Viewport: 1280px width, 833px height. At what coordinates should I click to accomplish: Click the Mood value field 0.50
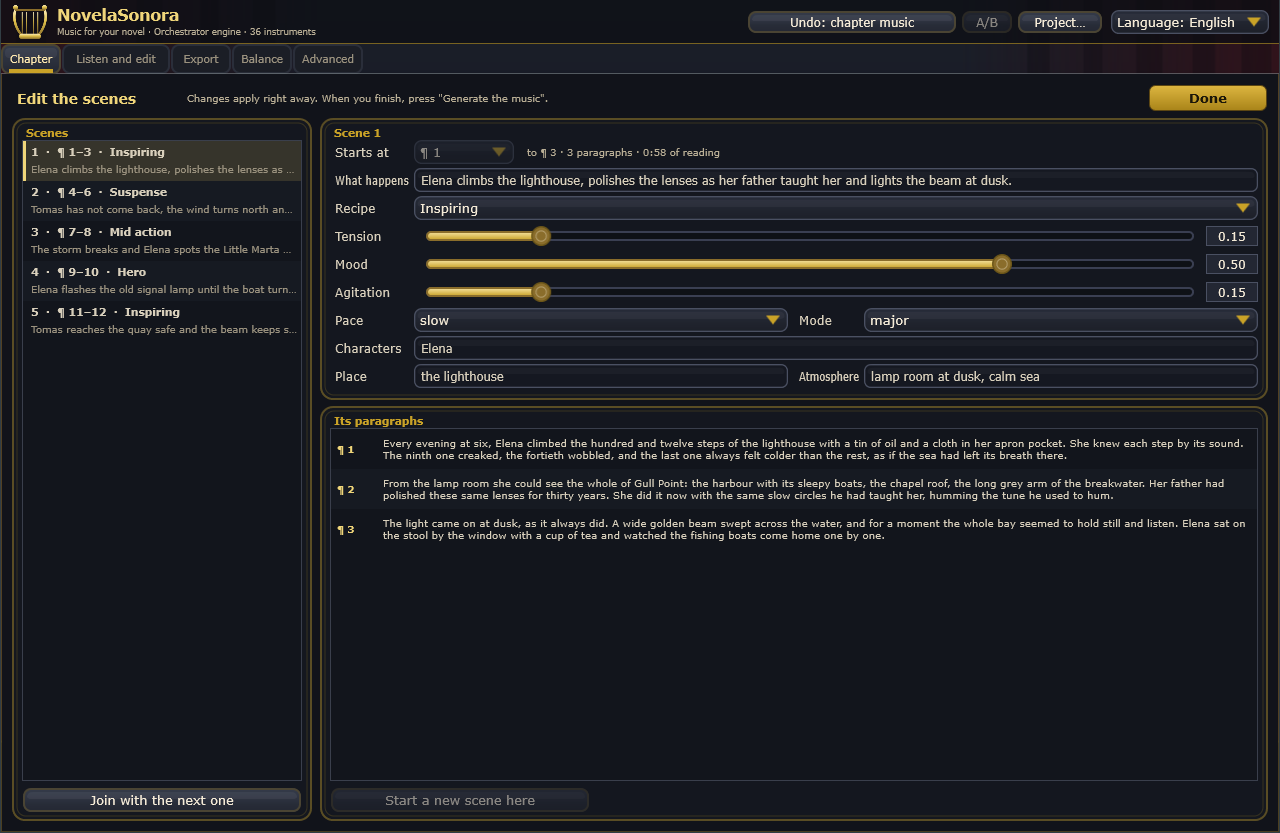click(1232, 264)
